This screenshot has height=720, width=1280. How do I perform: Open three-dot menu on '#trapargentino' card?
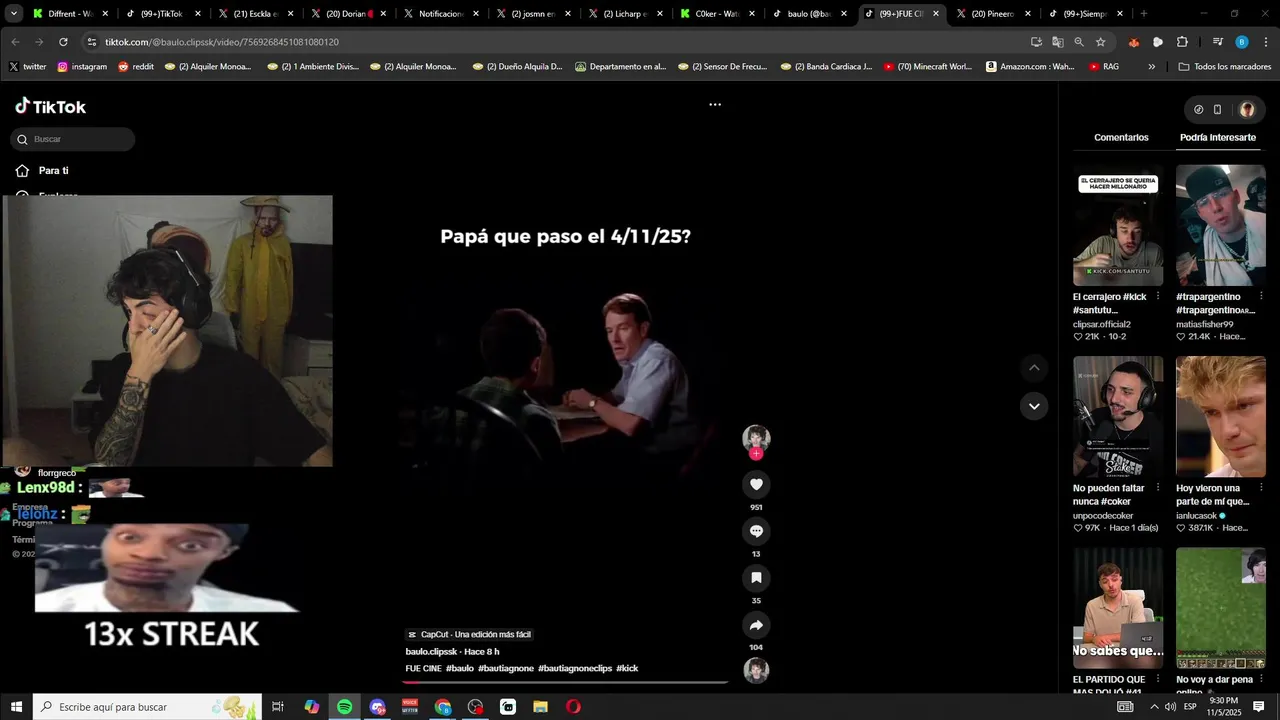pyautogui.click(x=1261, y=297)
